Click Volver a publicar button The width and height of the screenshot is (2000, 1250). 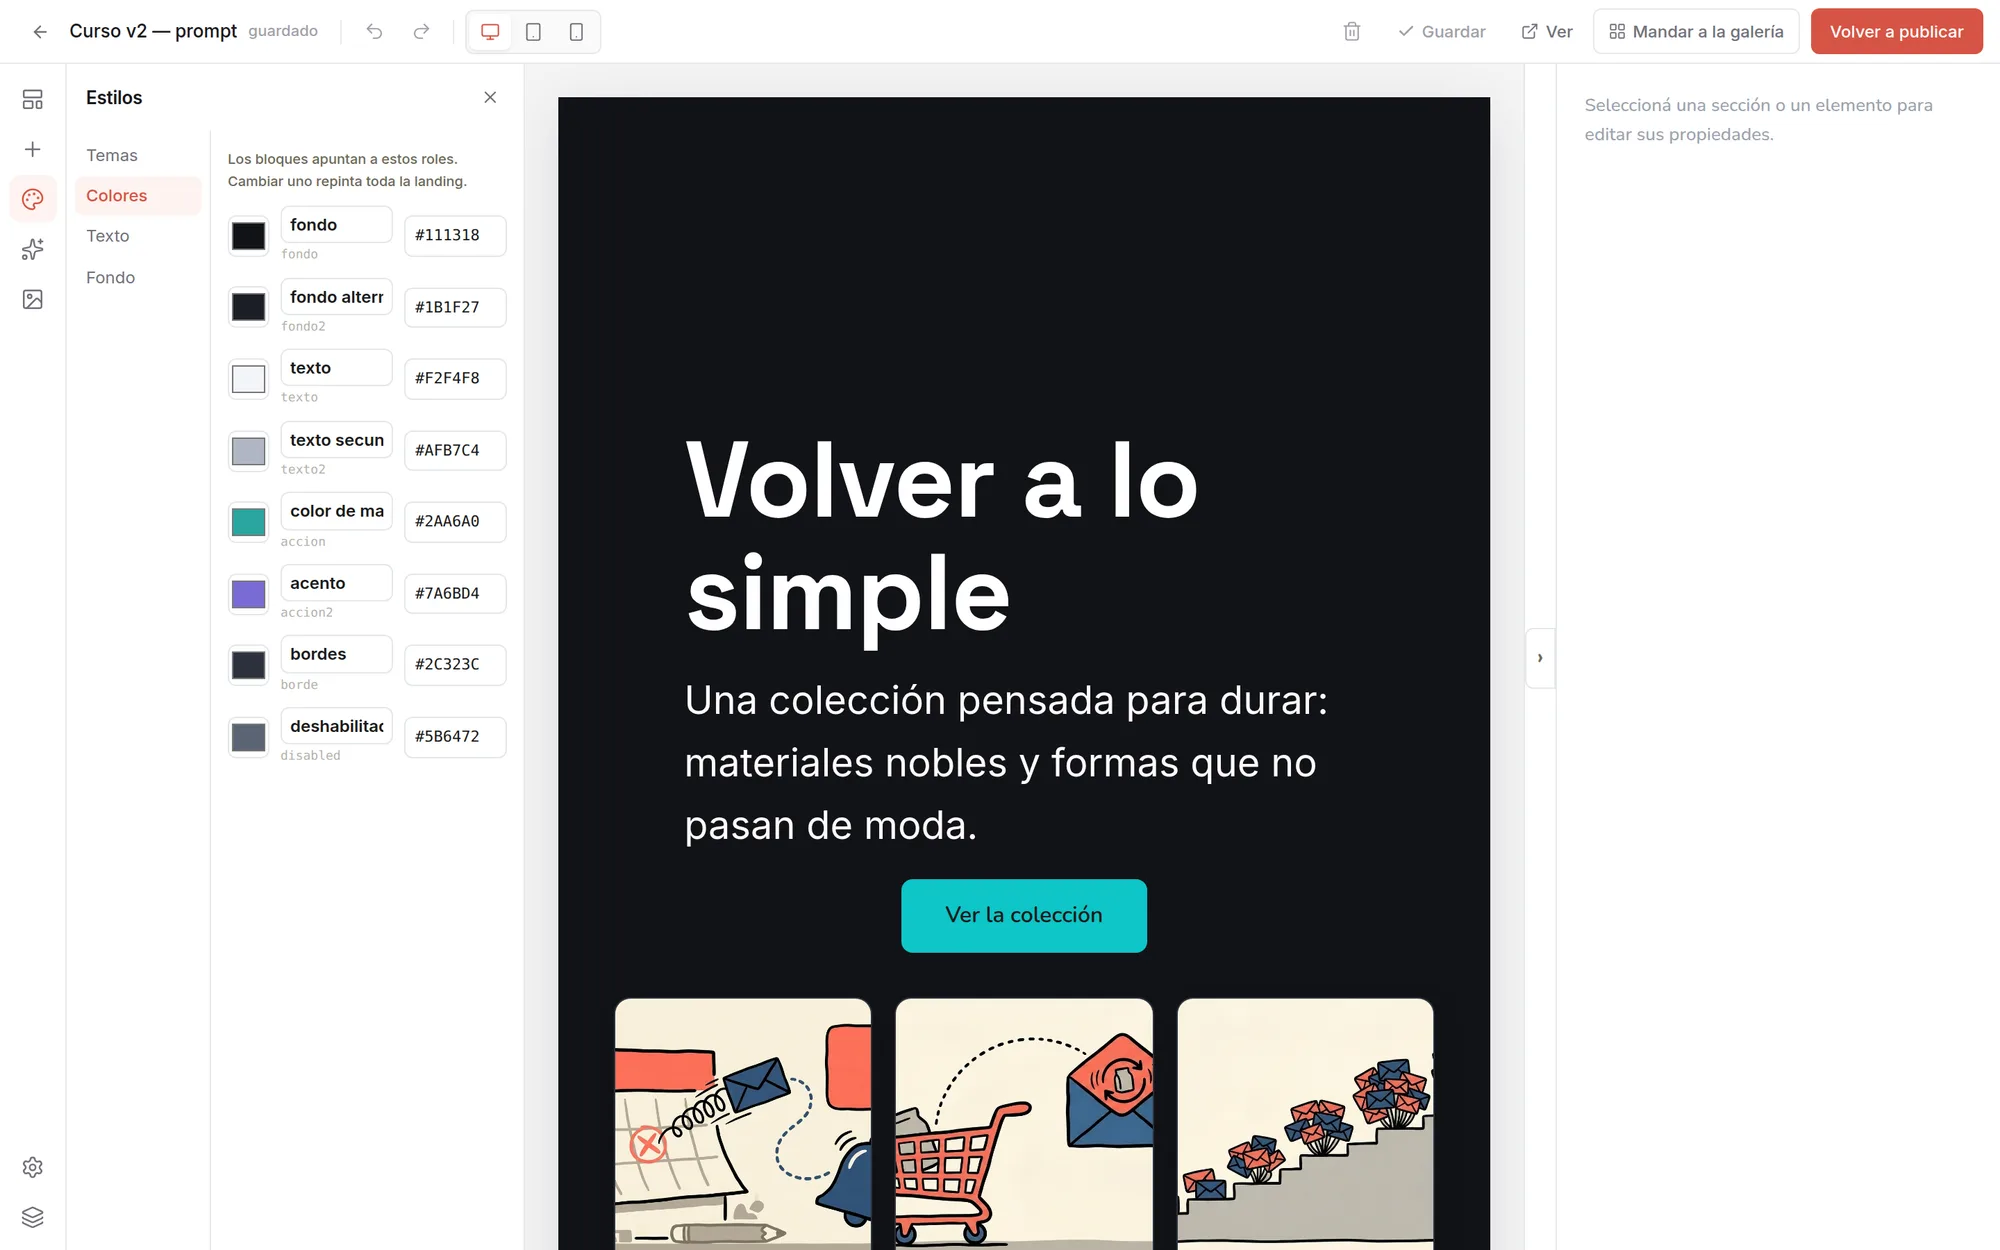coord(1896,32)
